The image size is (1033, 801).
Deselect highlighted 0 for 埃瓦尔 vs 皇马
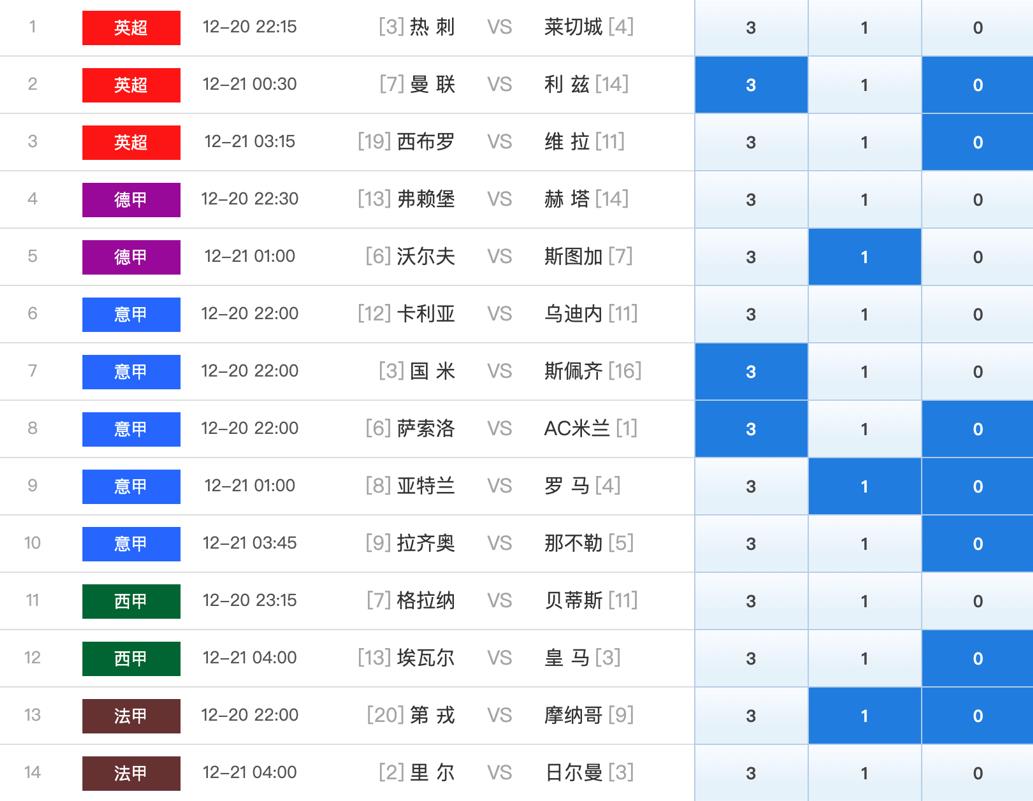(978, 658)
